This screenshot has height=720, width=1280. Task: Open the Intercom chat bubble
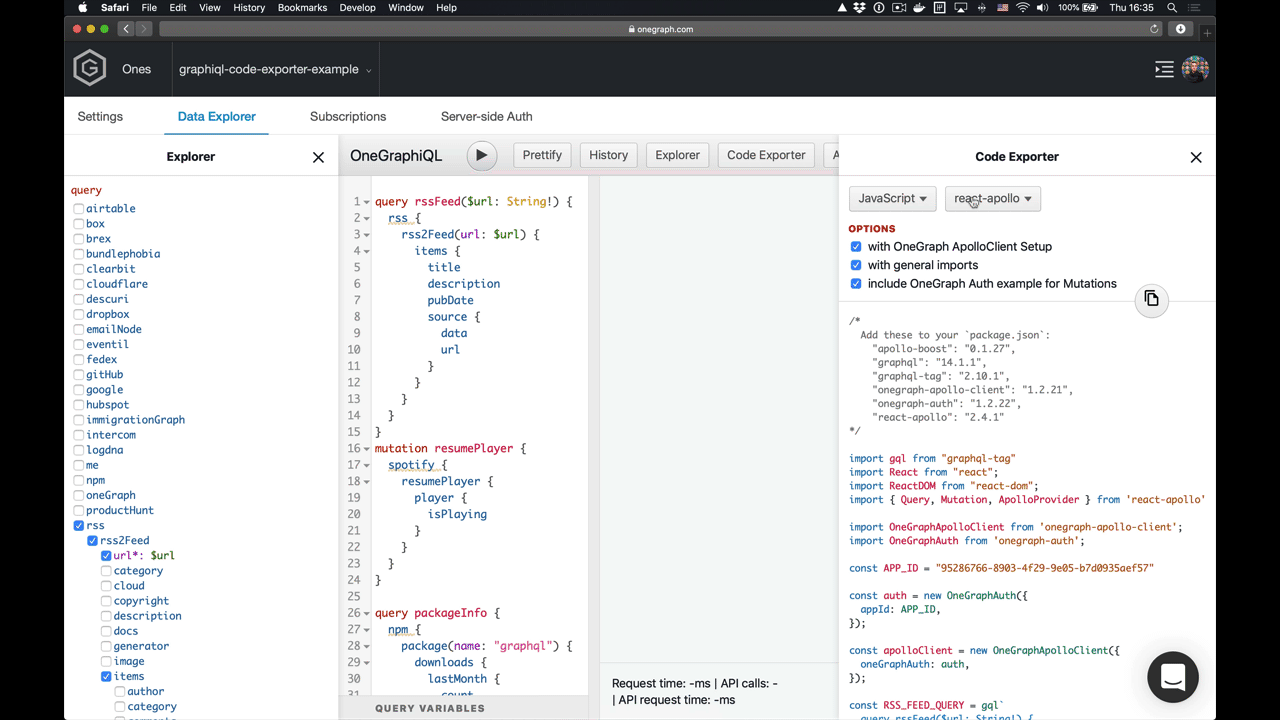pyautogui.click(x=1172, y=677)
